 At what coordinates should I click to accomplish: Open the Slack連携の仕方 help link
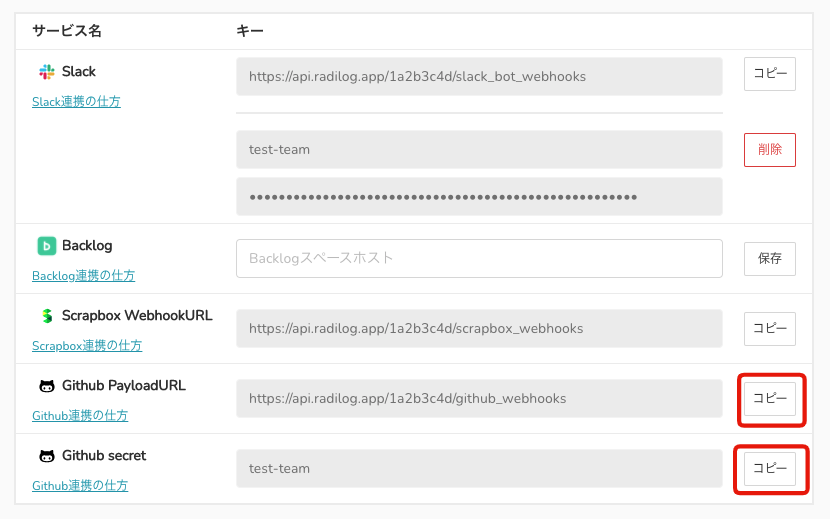coord(76,102)
